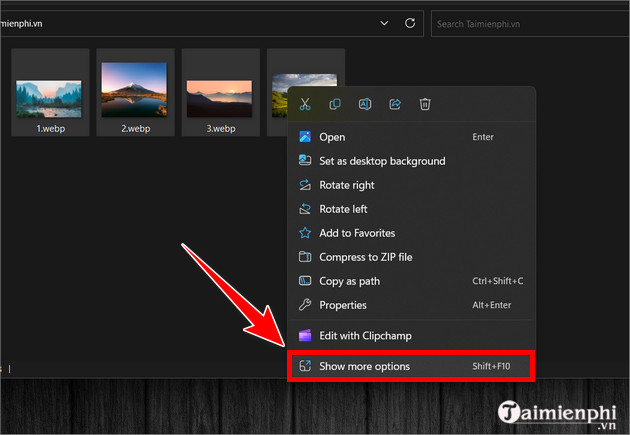Focus the Search Taimienphi.vn field

click(530, 24)
